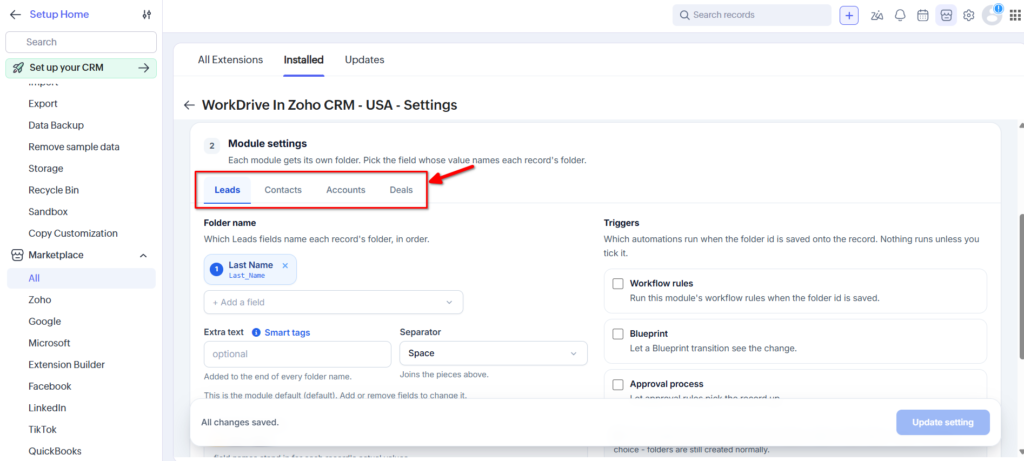
Task: Open sidebar filter settings icon
Action: point(147,14)
